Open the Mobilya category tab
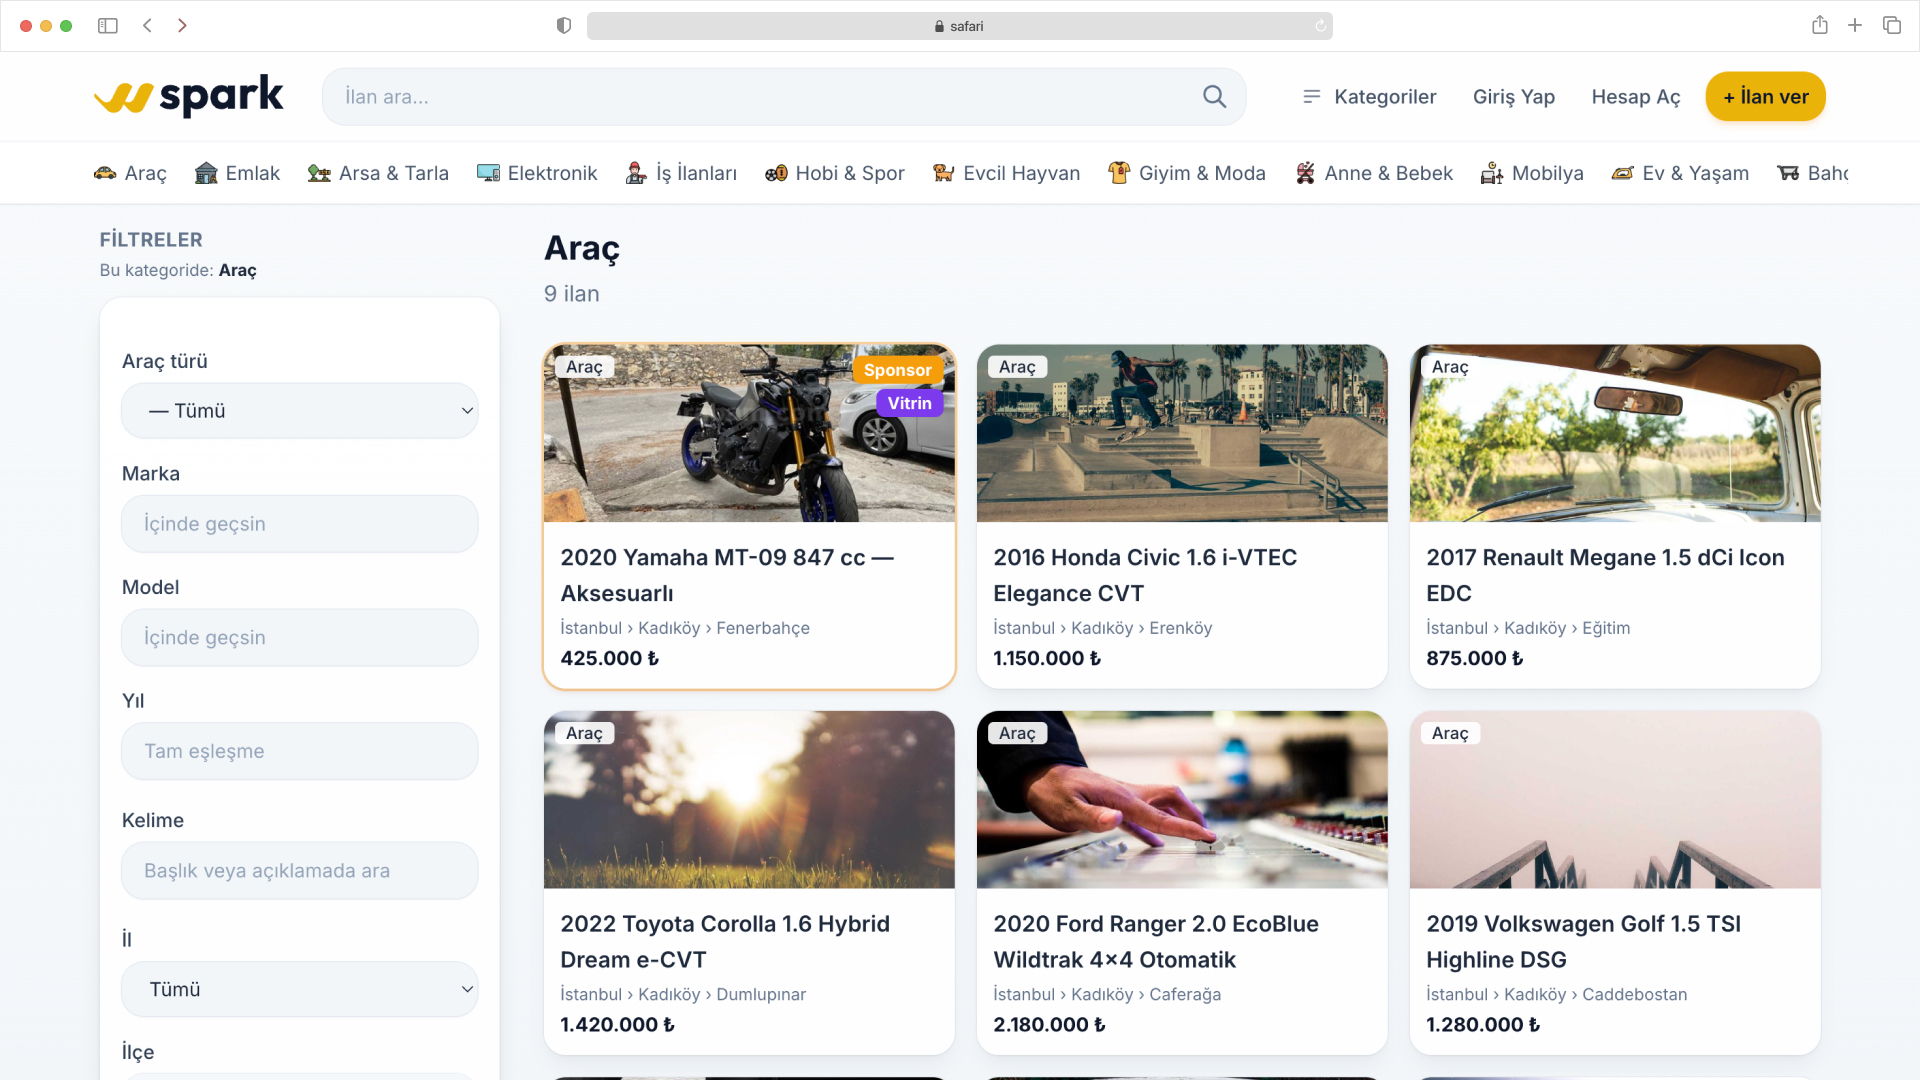 (x=1532, y=173)
